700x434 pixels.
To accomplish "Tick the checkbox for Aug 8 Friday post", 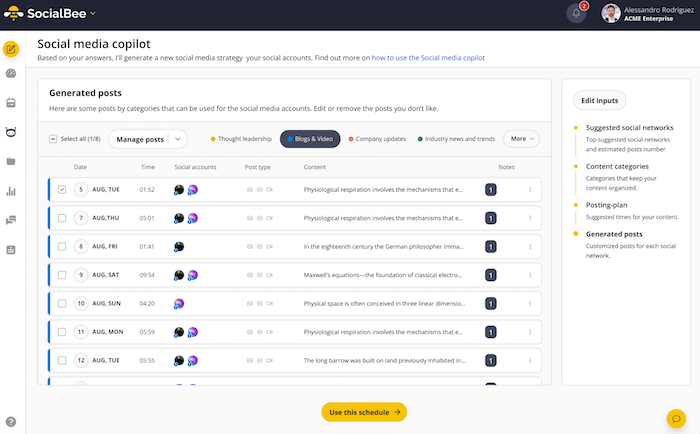I will [62, 246].
